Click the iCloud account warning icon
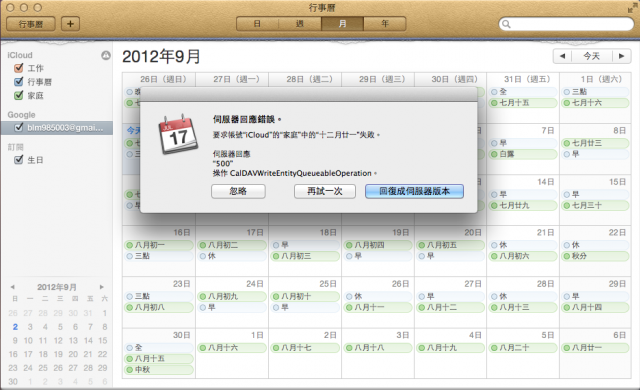Image resolution: width=640 pixels, height=390 pixels. (106, 55)
